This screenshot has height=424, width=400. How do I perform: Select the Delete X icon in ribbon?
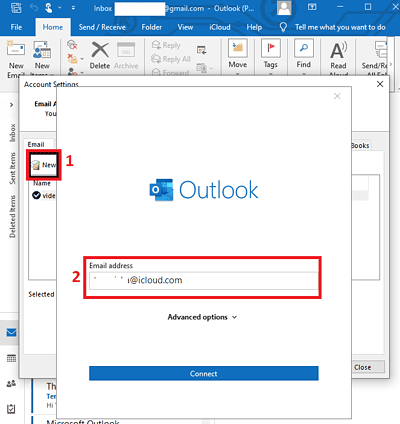(x=100, y=50)
